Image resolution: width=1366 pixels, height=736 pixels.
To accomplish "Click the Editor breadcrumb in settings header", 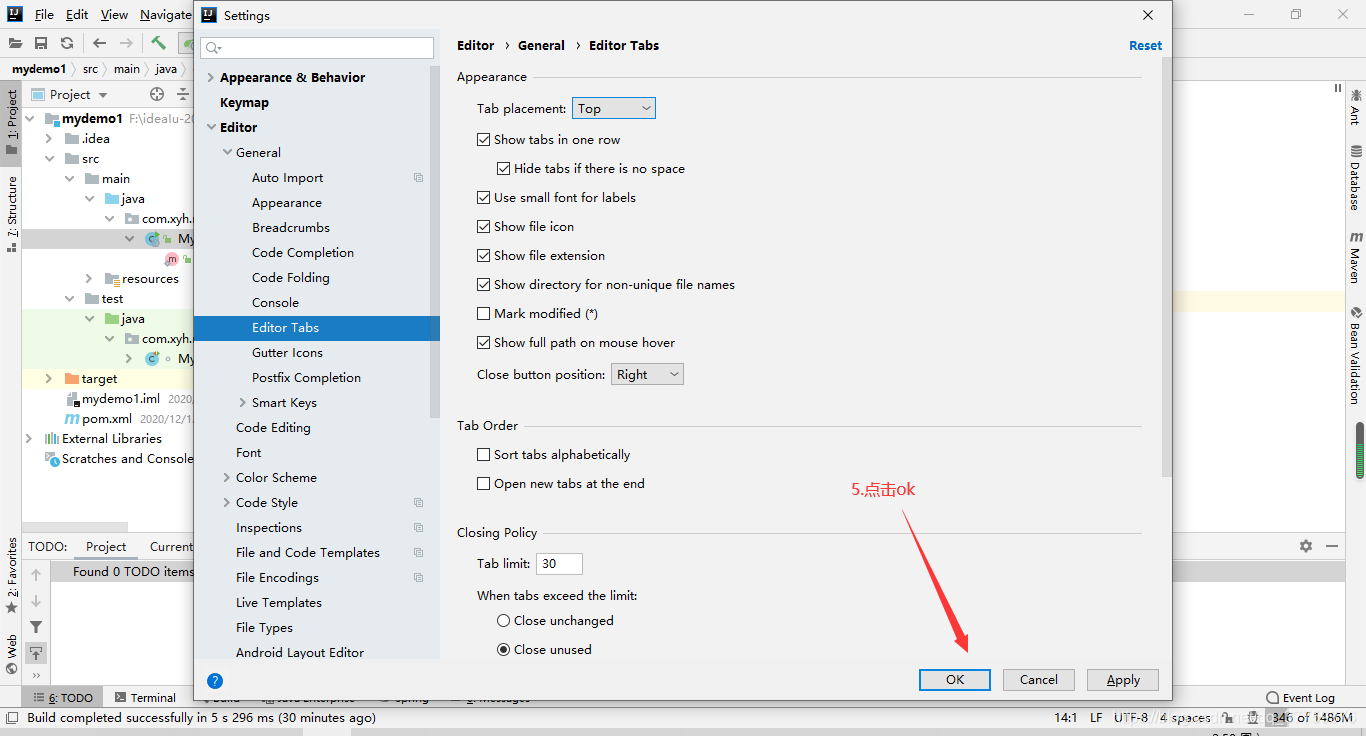I will coord(476,46).
